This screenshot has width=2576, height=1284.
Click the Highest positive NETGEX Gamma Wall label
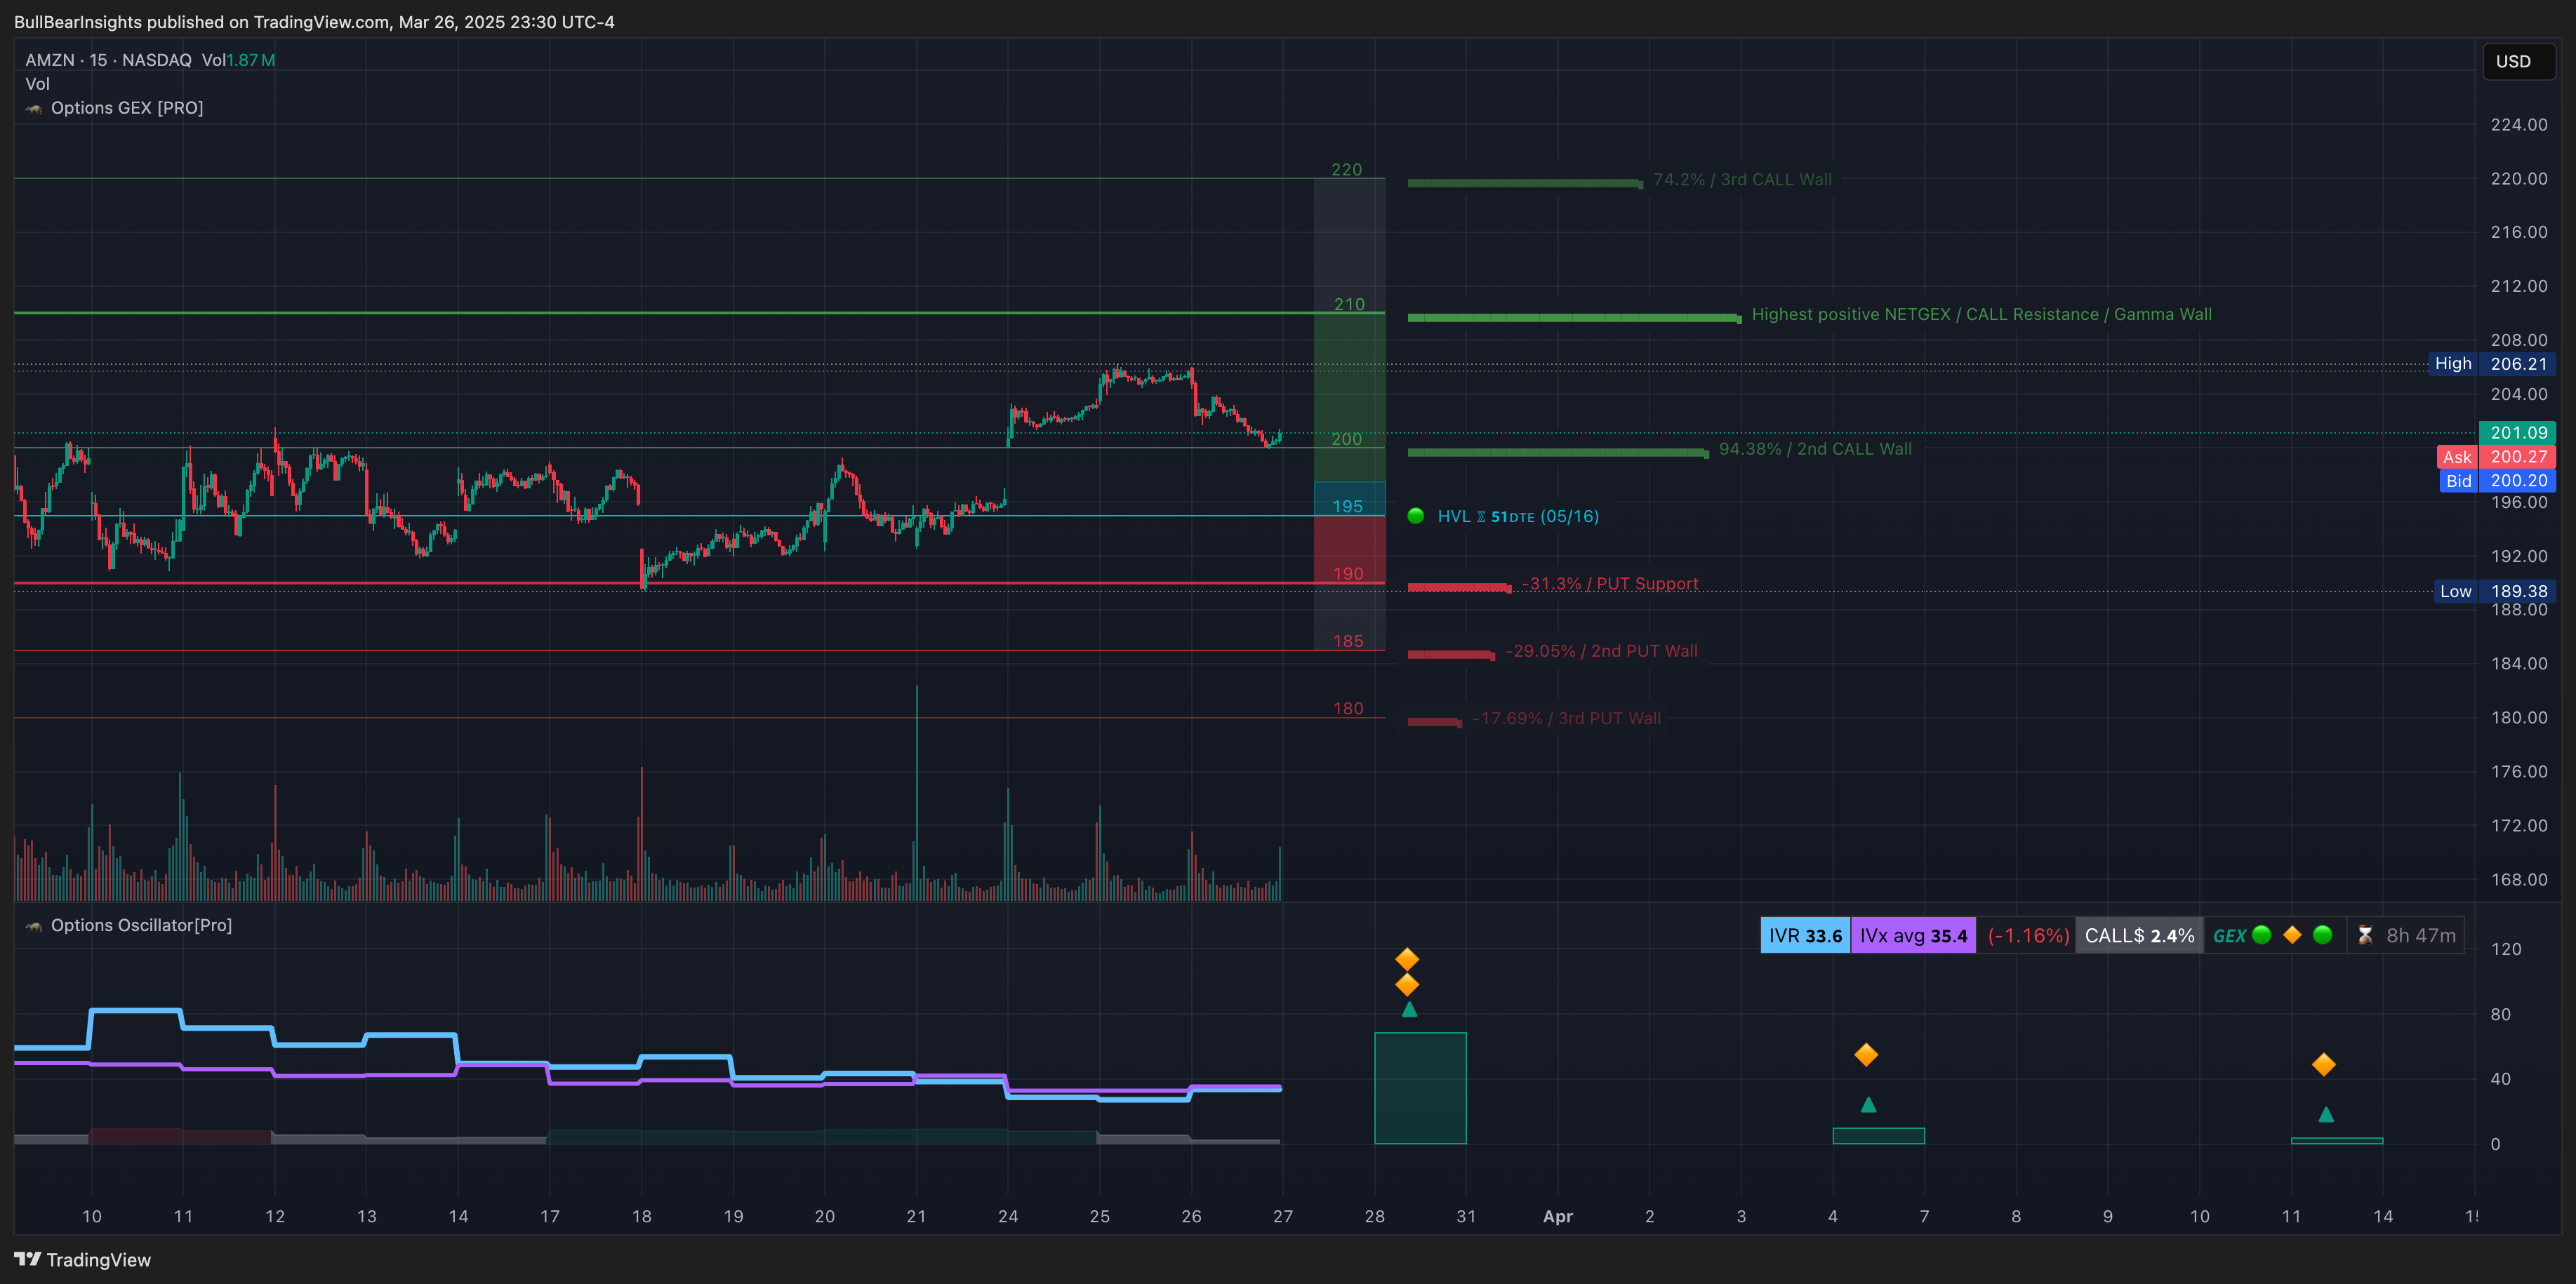pos(1981,314)
